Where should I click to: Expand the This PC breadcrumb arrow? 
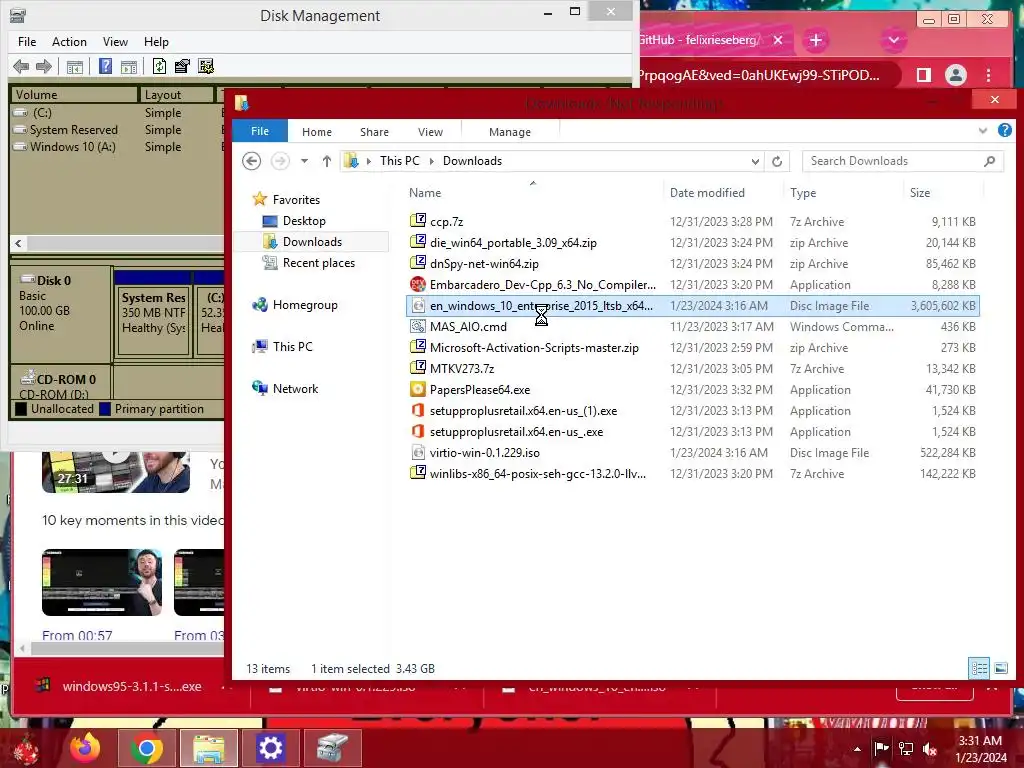432,161
